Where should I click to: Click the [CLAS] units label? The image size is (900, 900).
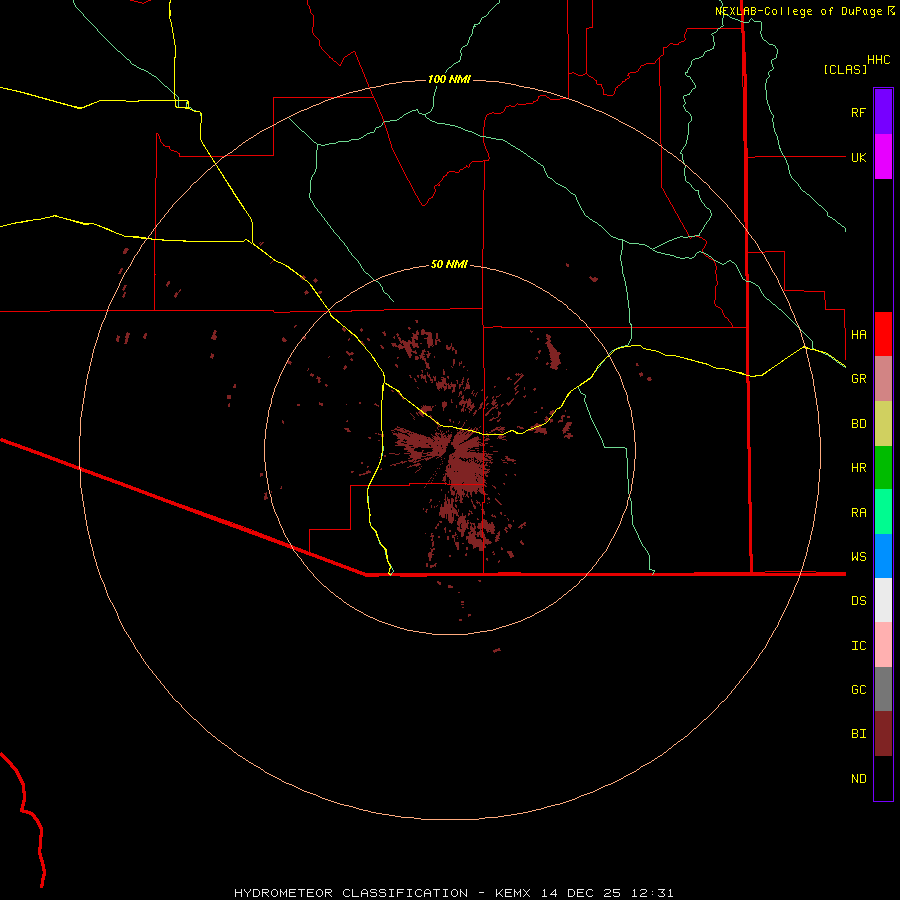pos(845,69)
